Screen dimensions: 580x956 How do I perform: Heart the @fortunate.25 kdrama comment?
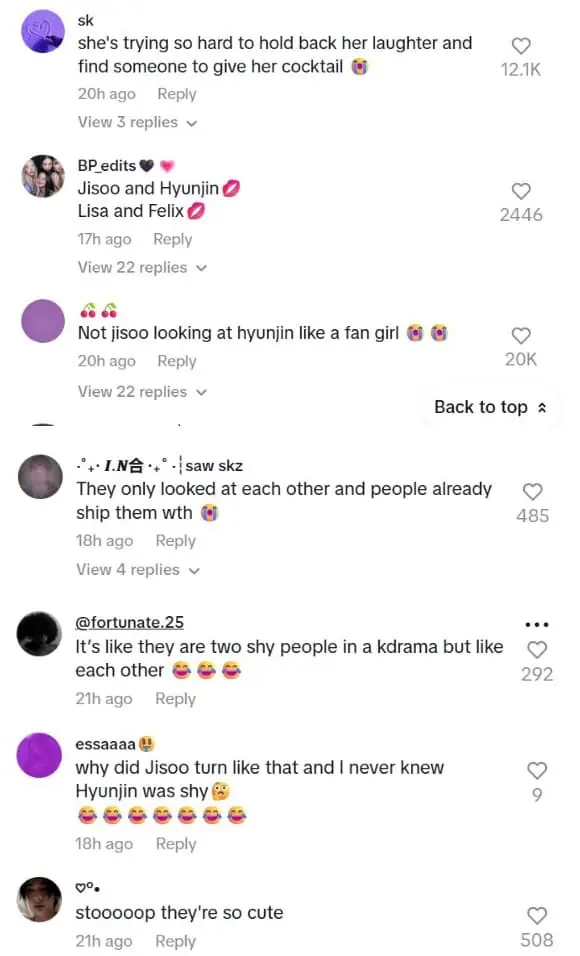pos(537,650)
